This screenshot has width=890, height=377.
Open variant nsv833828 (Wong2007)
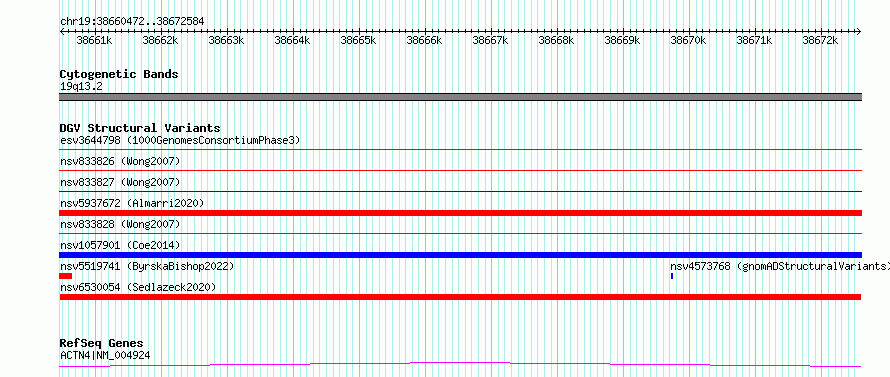[x=120, y=224]
